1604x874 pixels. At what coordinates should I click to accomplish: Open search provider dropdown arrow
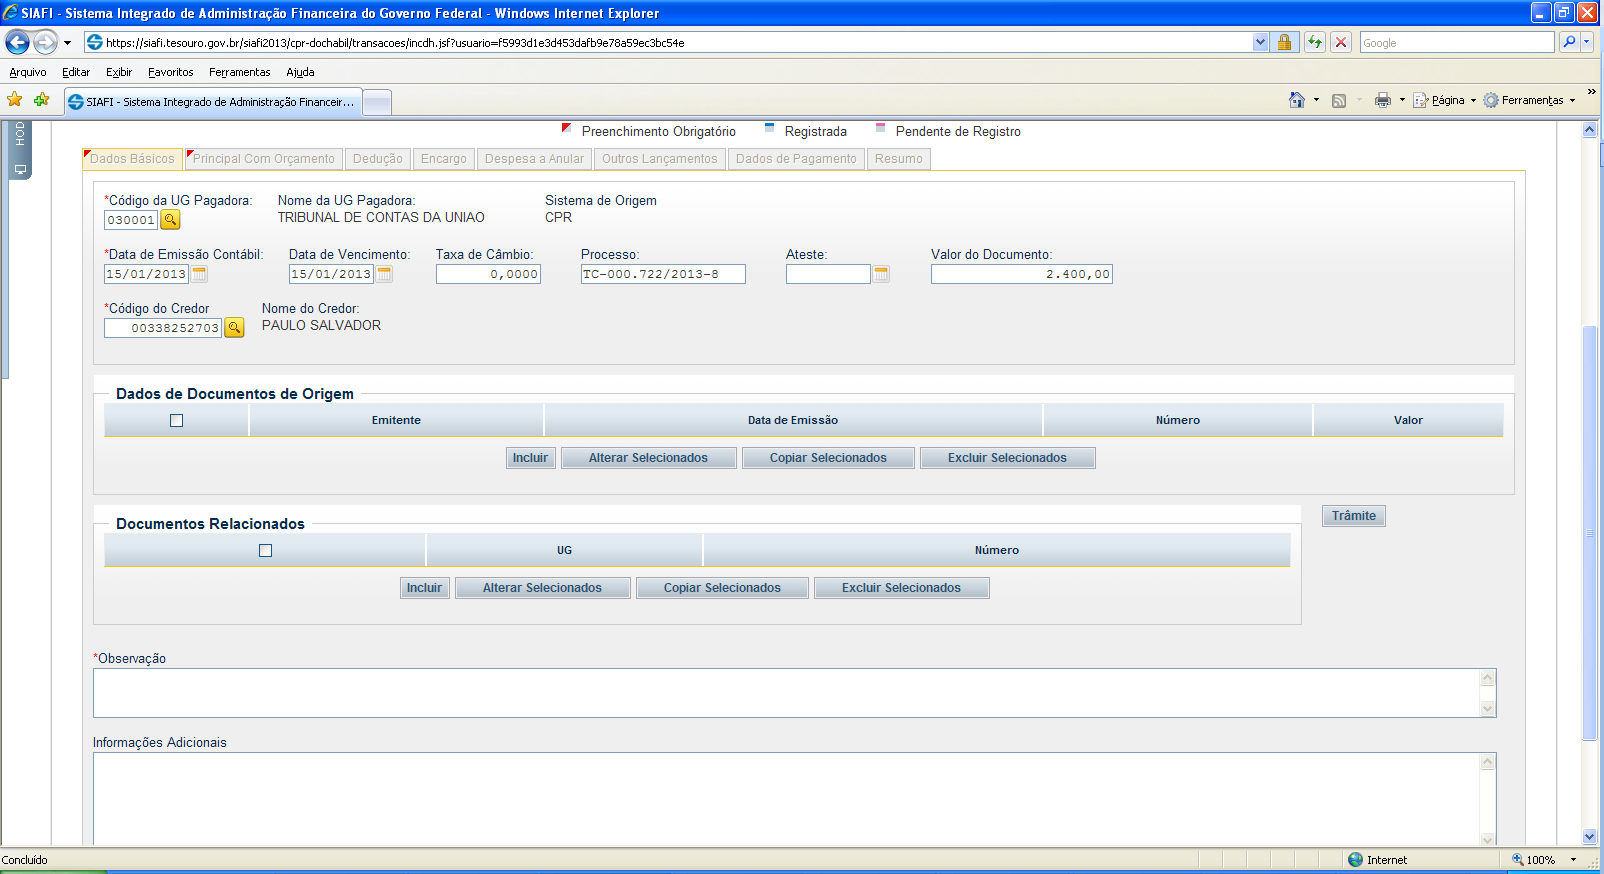pyautogui.click(x=1587, y=42)
